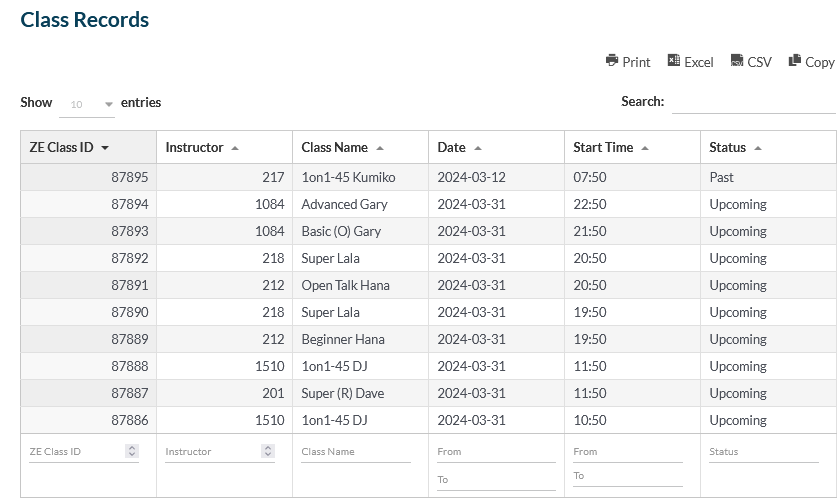Select the row for class 87895
Image resolution: width=840 pixels, height=502 pixels.
pyautogui.click(x=428, y=177)
